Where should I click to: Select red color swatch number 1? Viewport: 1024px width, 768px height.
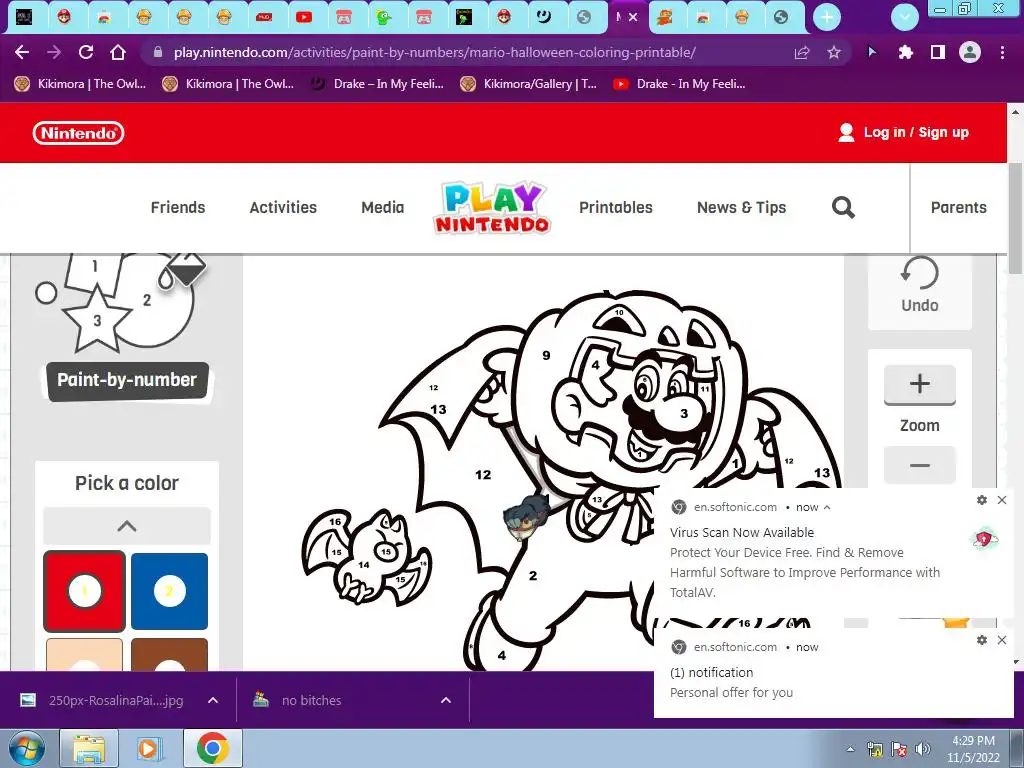[x=84, y=592]
